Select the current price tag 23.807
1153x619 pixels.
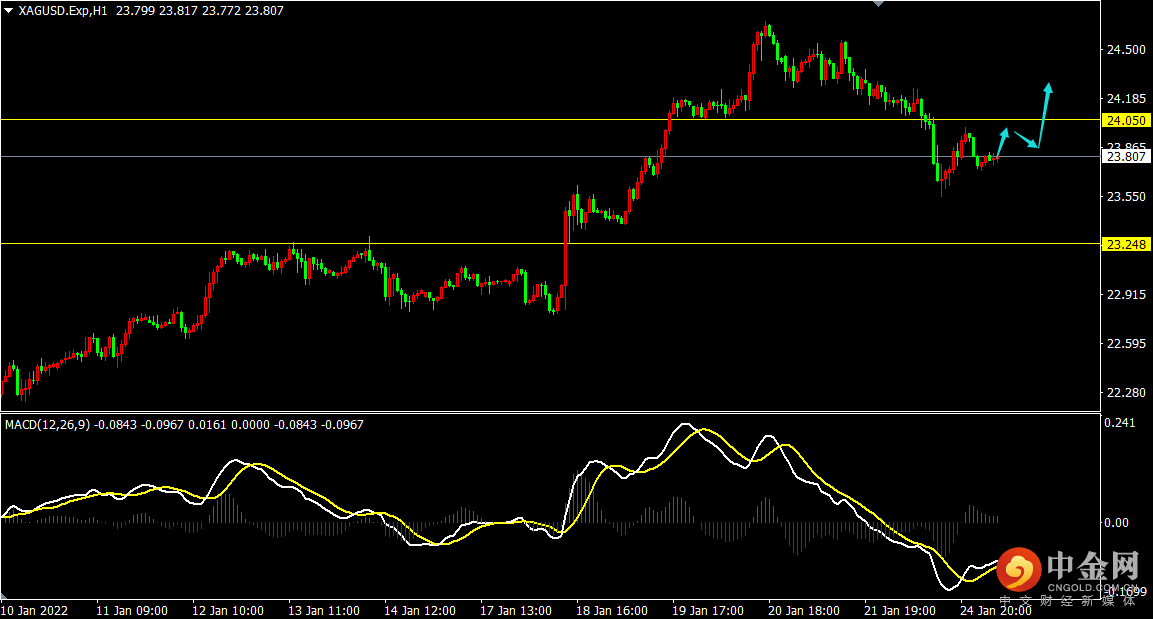[x=1126, y=156]
